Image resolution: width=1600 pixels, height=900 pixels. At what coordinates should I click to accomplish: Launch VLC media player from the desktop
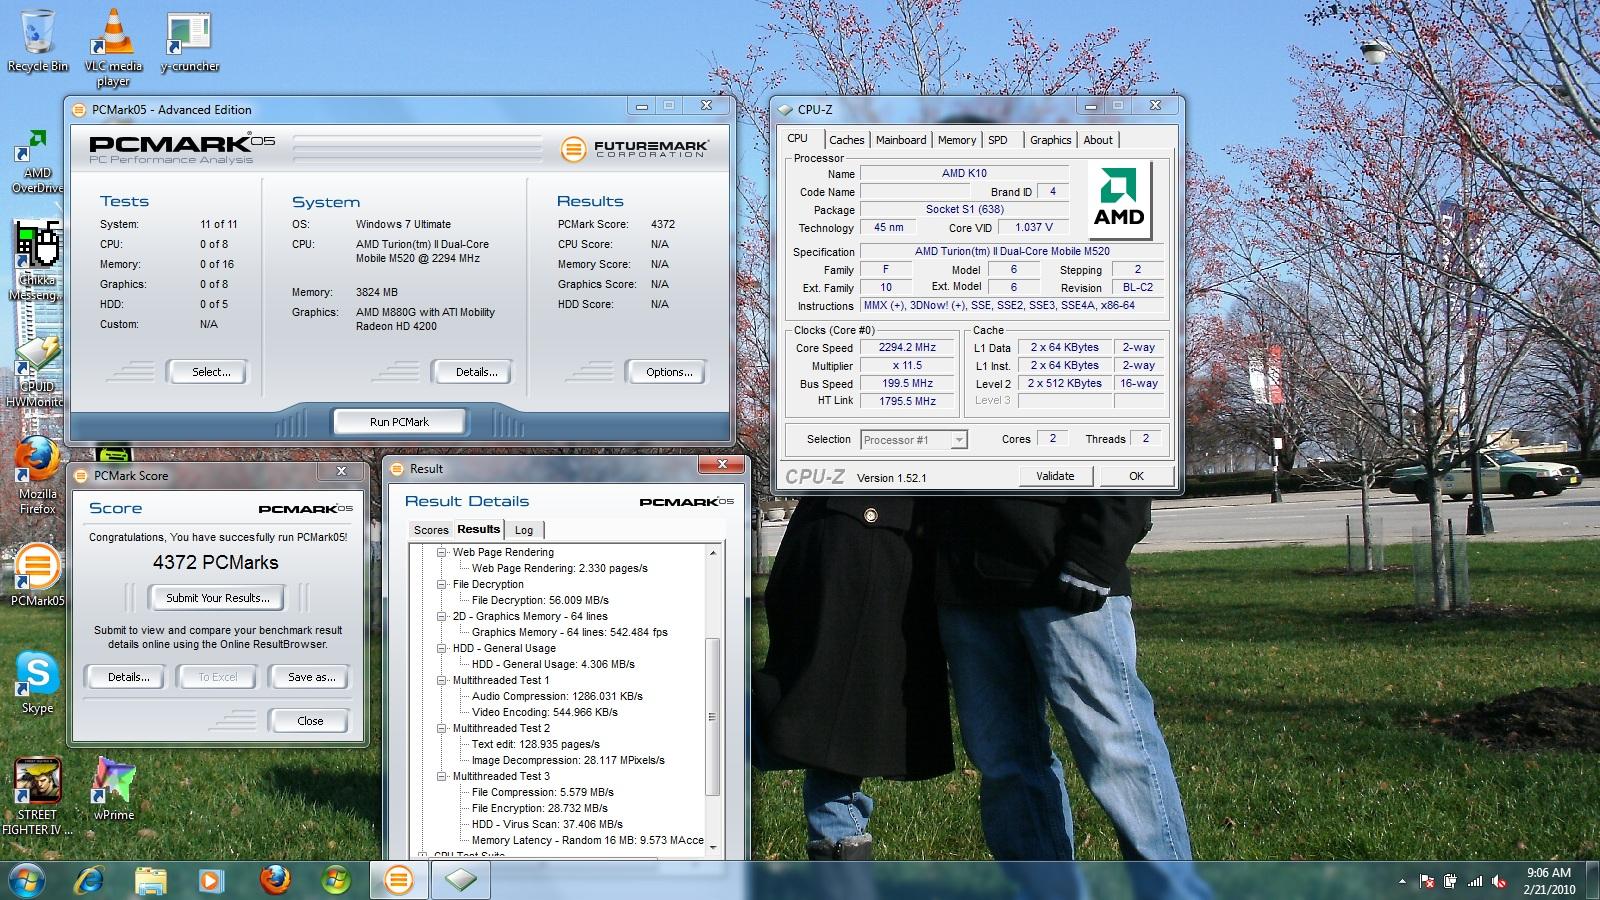pyautogui.click(x=113, y=47)
